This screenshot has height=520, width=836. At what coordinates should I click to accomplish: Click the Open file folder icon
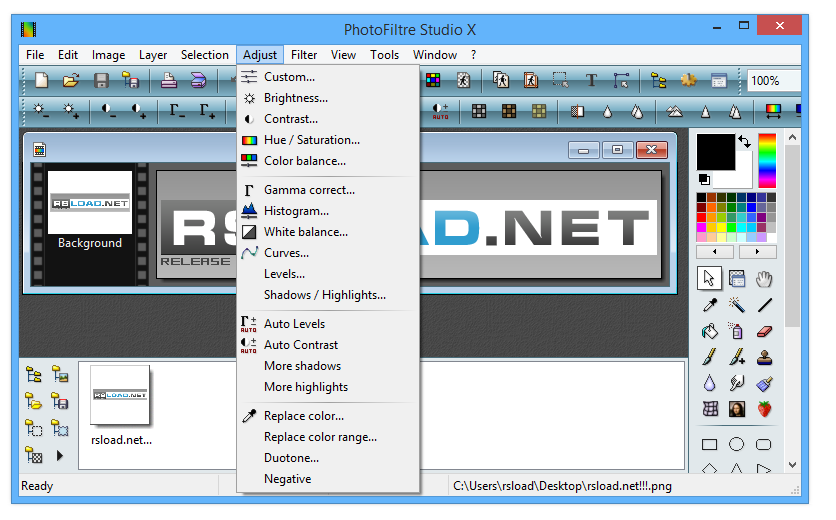click(70, 81)
